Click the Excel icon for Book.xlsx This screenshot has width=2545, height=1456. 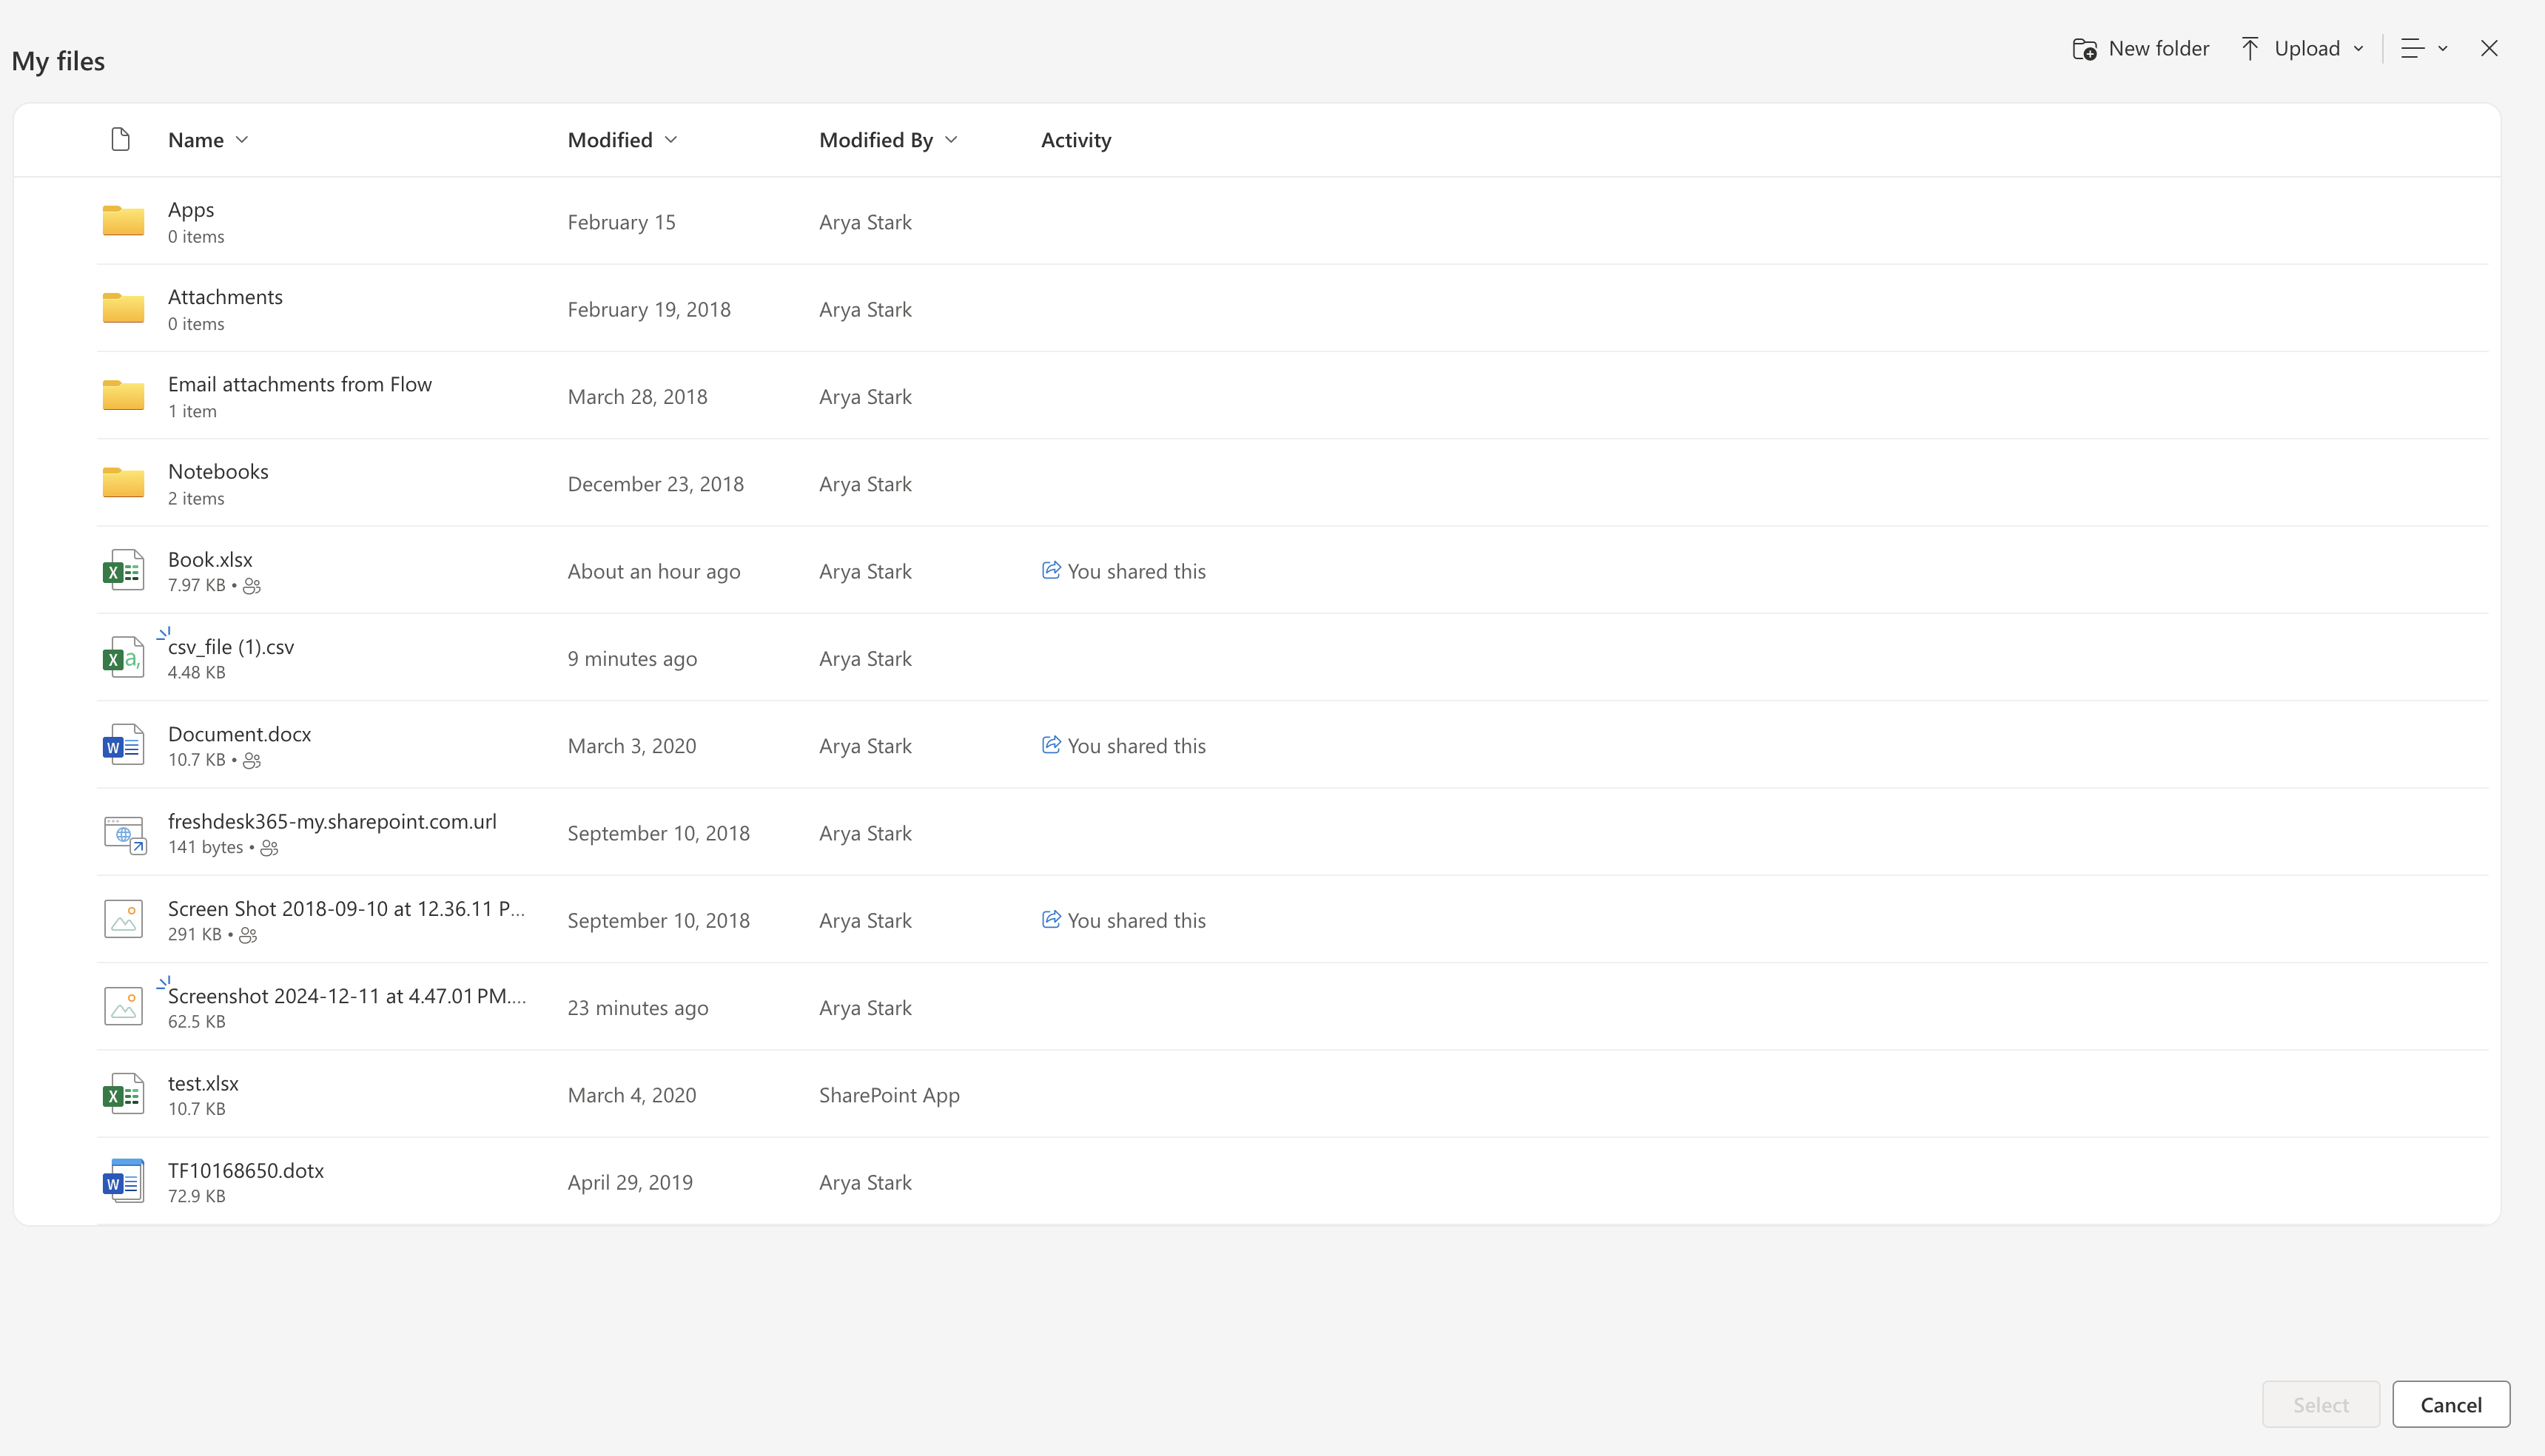123,570
